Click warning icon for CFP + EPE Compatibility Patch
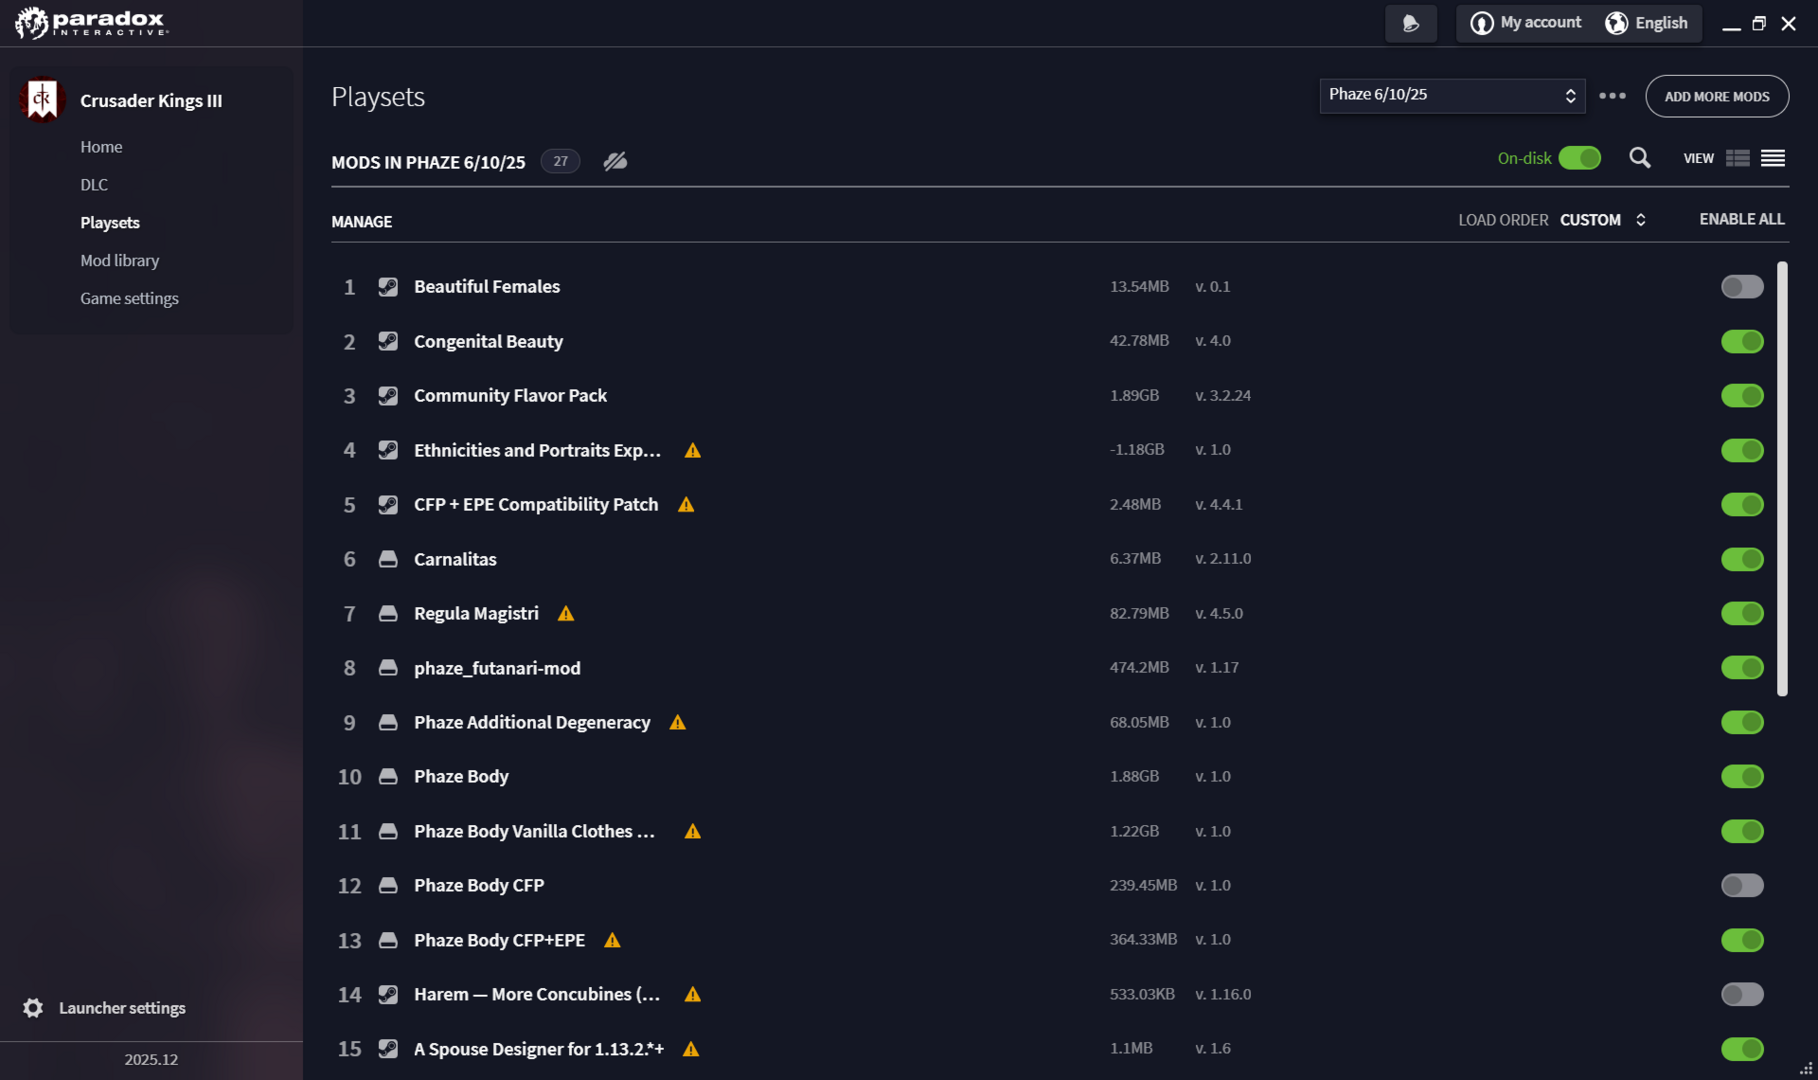This screenshot has width=1818, height=1080. [686, 505]
